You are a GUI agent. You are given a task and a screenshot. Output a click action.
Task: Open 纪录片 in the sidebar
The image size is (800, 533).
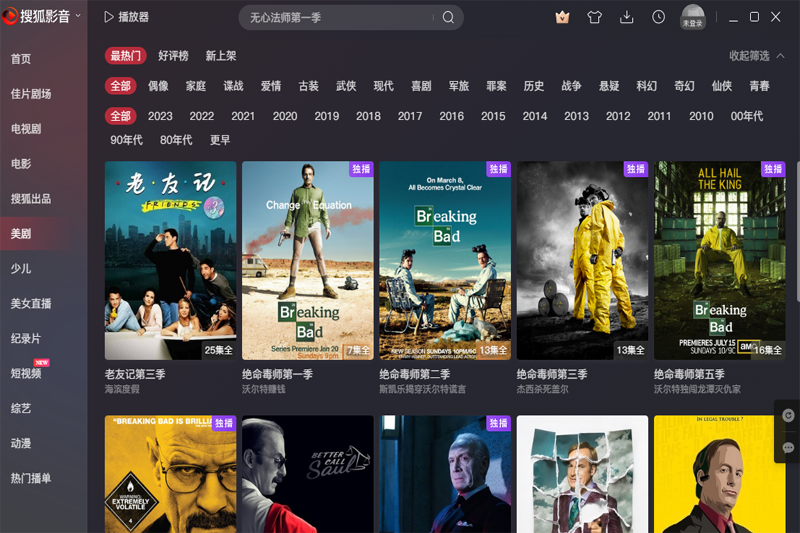[26, 339]
